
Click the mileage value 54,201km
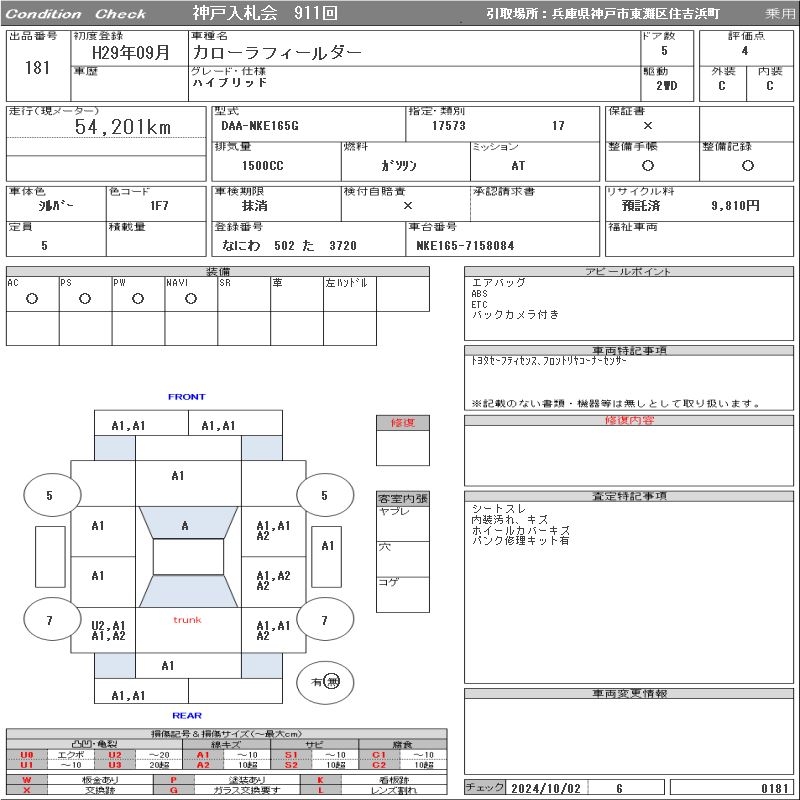(x=123, y=127)
